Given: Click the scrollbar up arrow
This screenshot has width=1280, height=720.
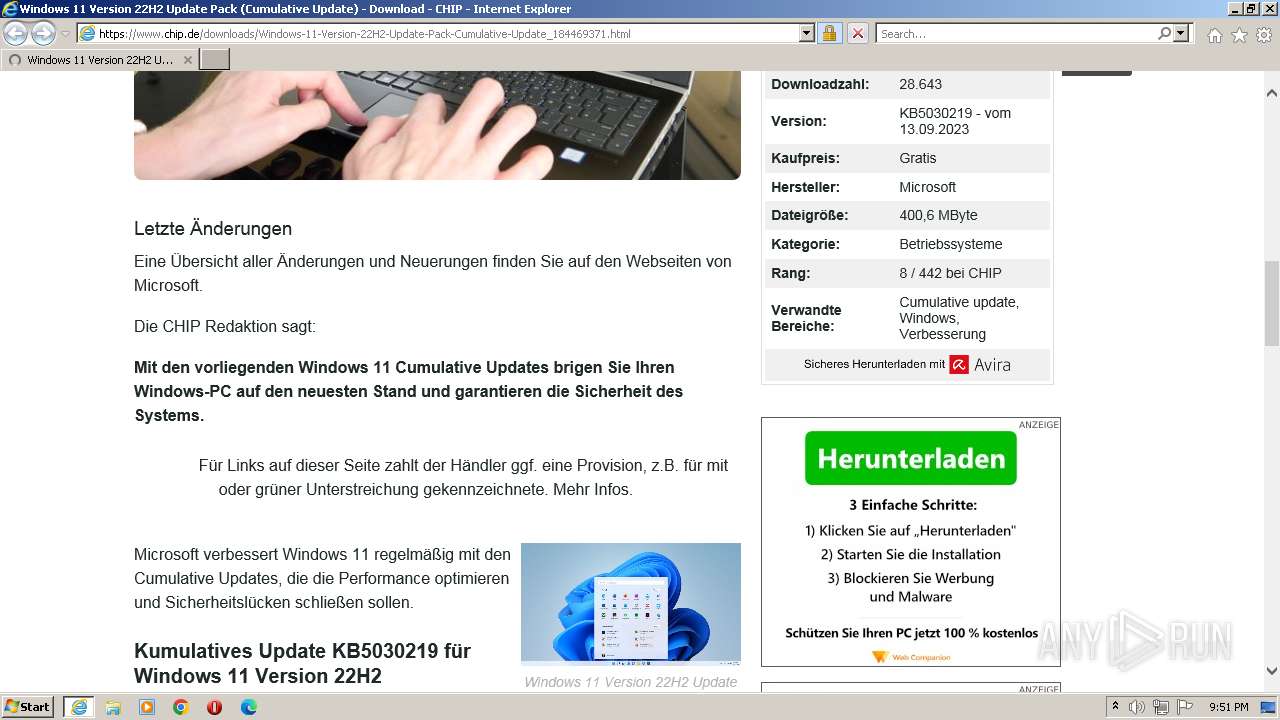Looking at the screenshot, I should (x=1272, y=94).
